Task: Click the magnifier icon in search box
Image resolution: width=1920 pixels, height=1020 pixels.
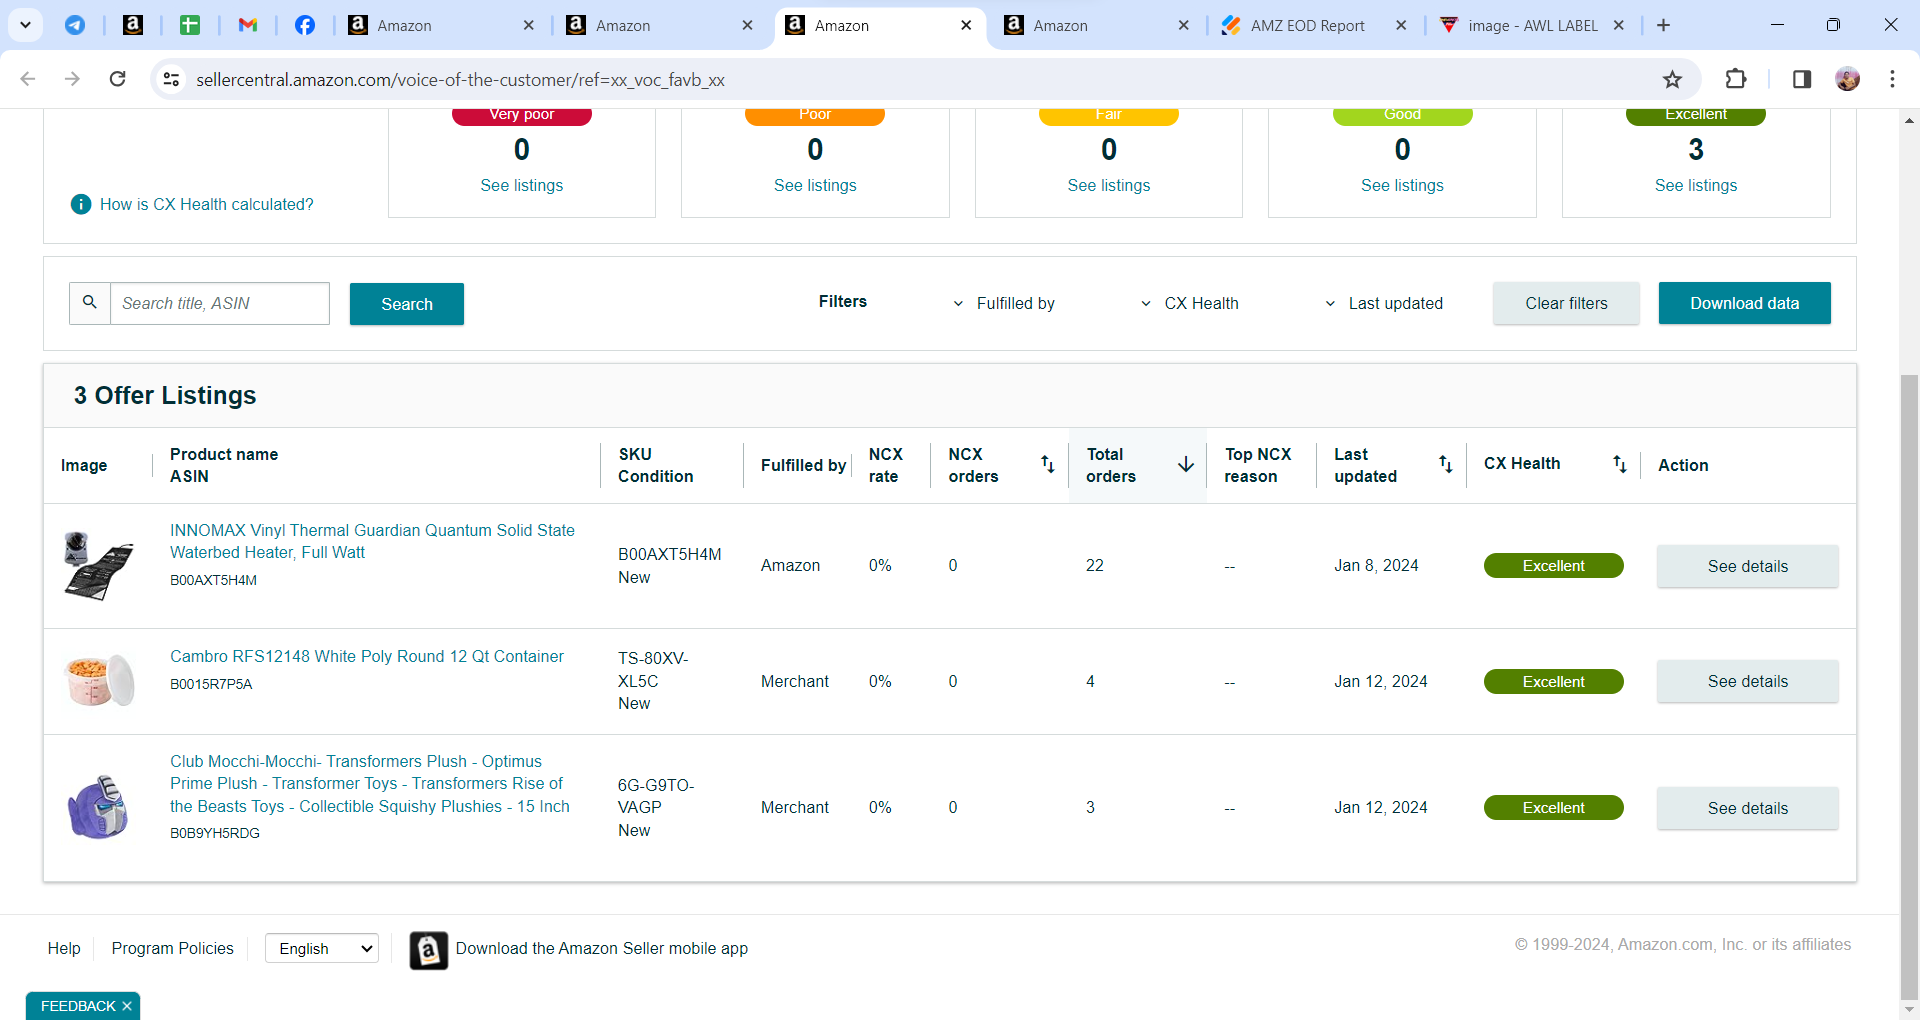Action: coord(90,303)
